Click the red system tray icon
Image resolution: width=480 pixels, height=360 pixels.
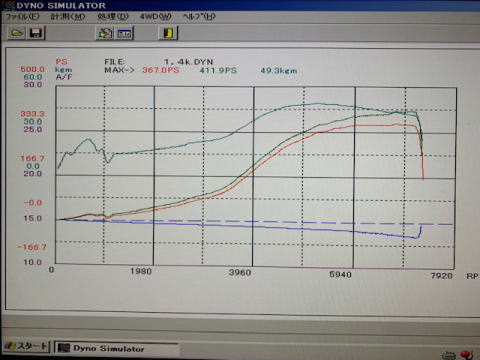tap(467, 354)
